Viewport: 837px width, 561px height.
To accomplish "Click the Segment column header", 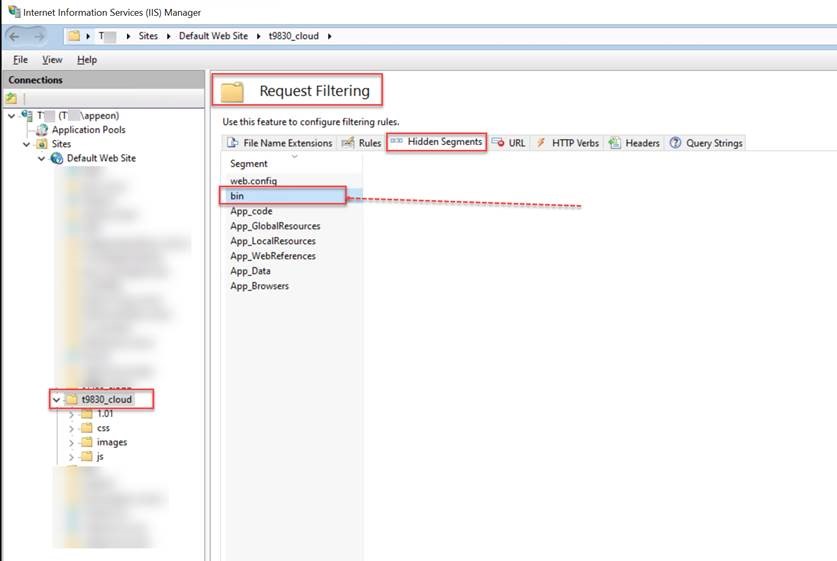I will tap(249, 163).
